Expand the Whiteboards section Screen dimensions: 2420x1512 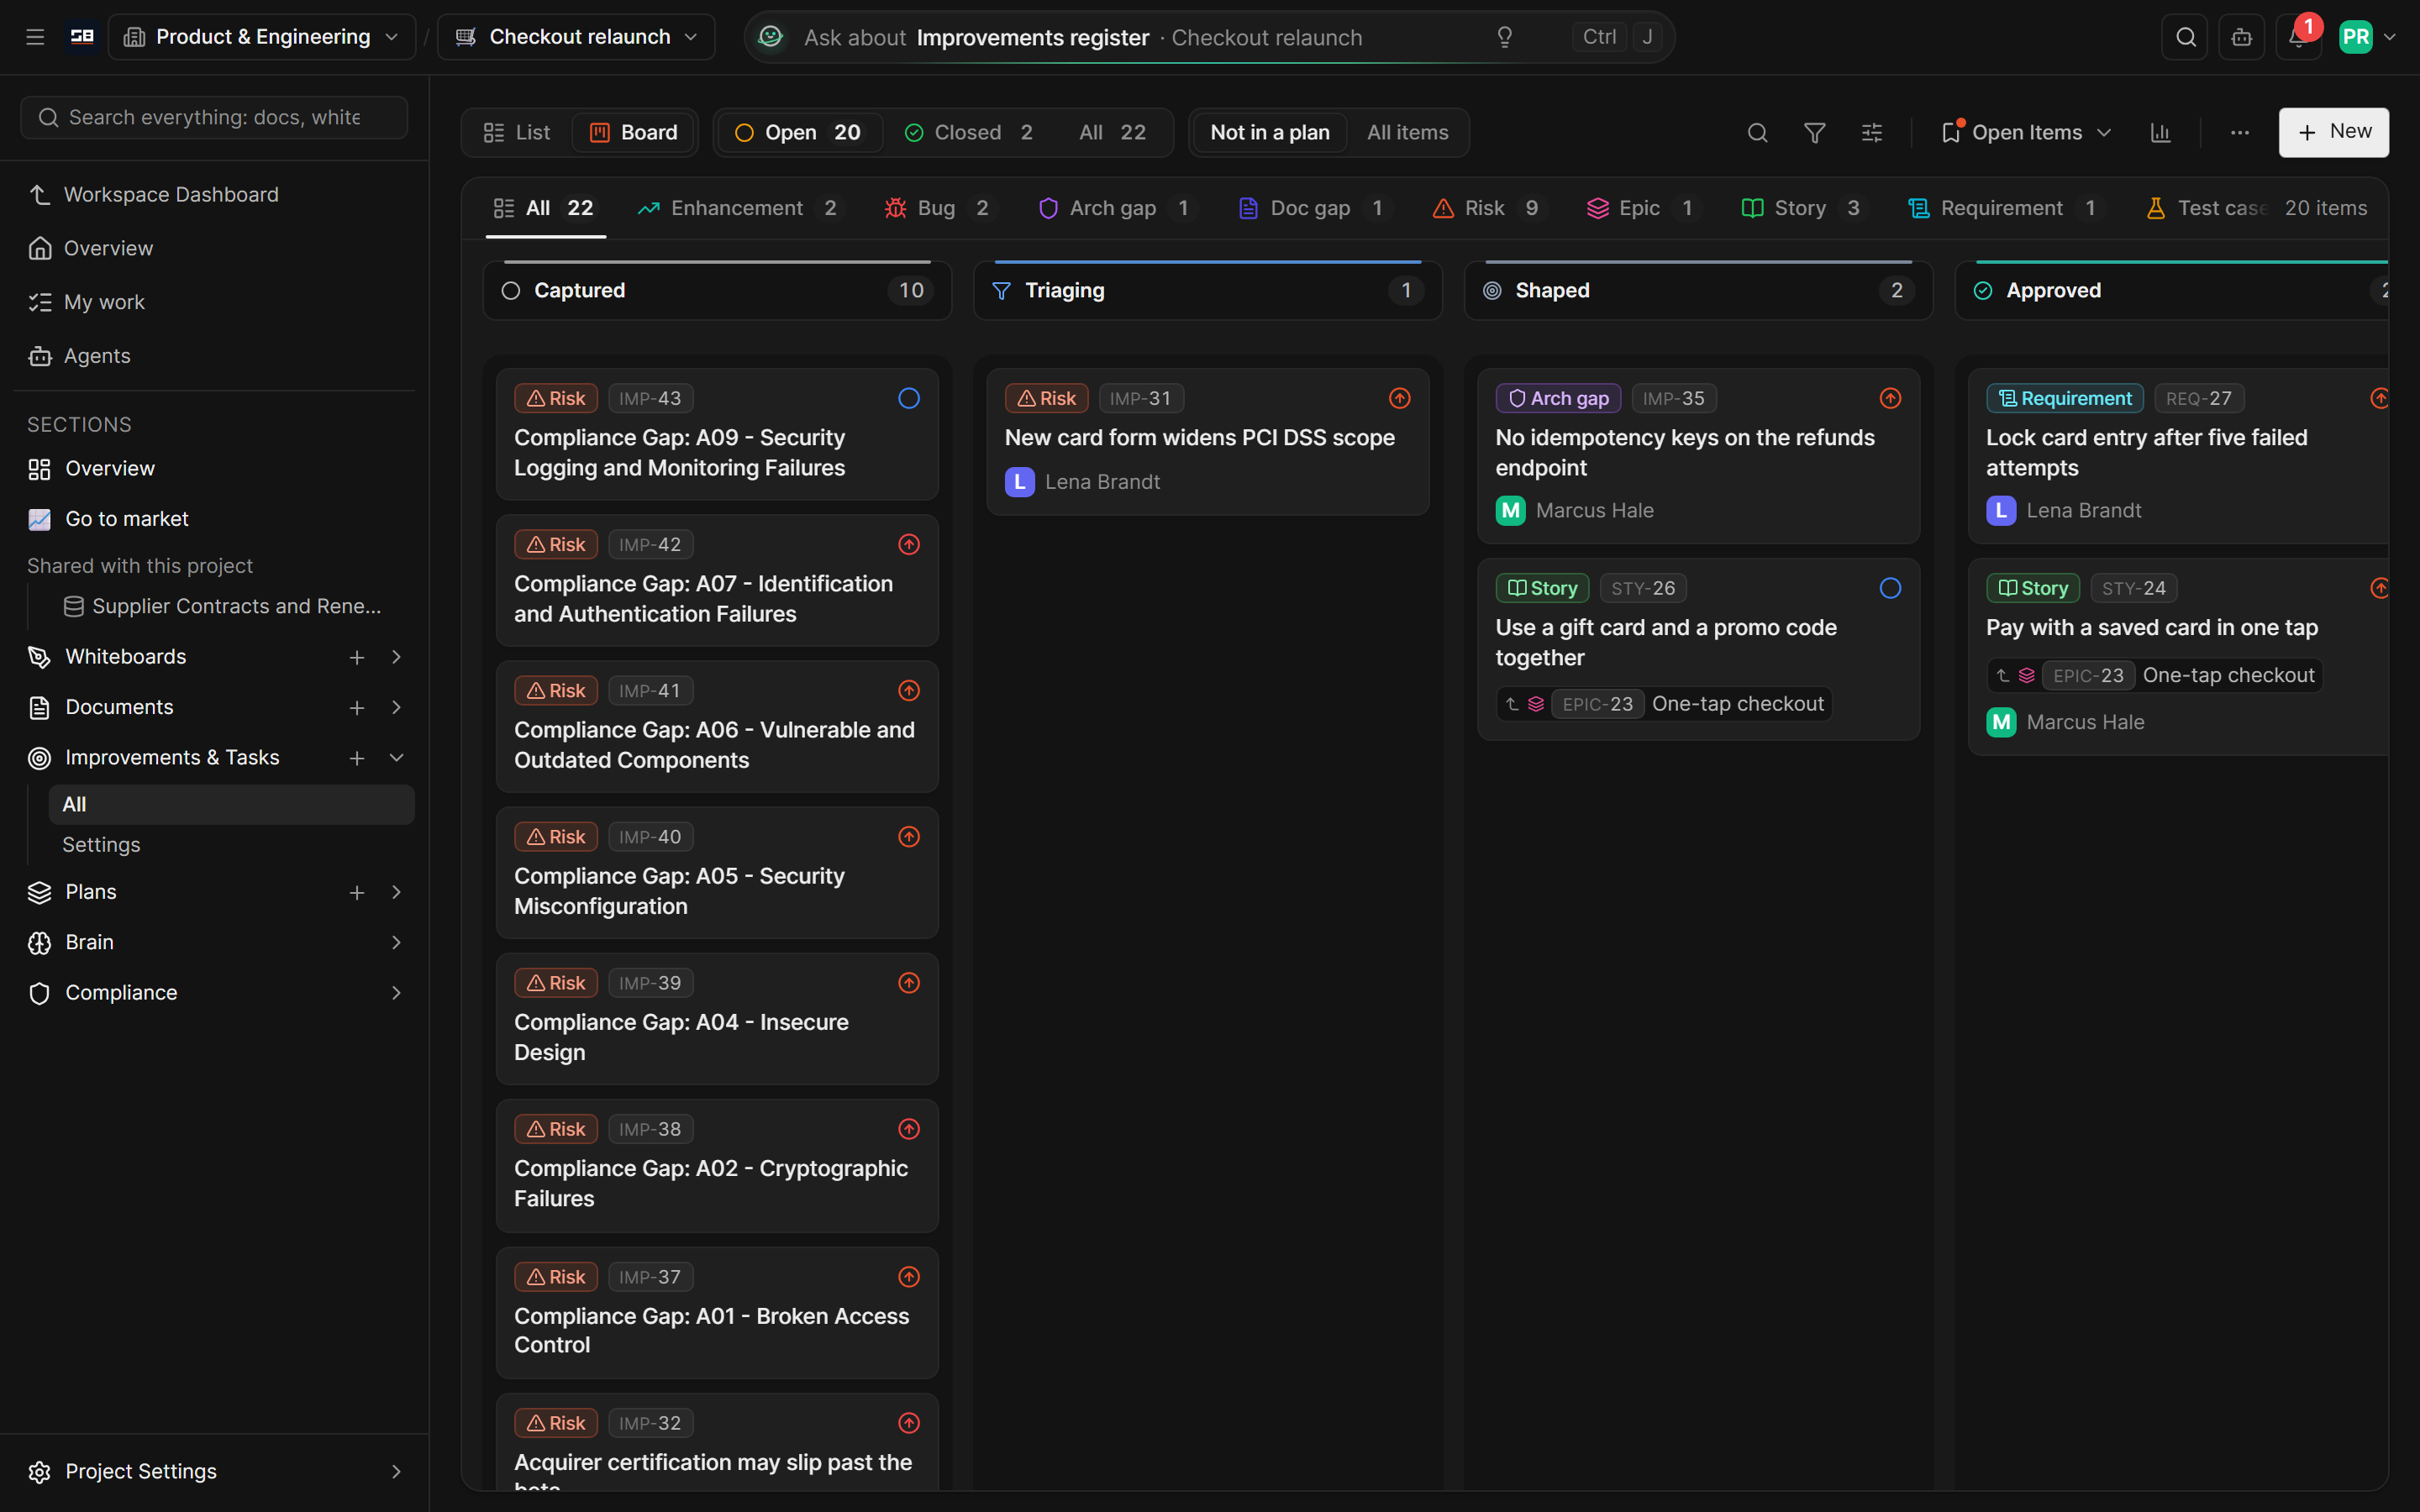pyautogui.click(x=396, y=657)
